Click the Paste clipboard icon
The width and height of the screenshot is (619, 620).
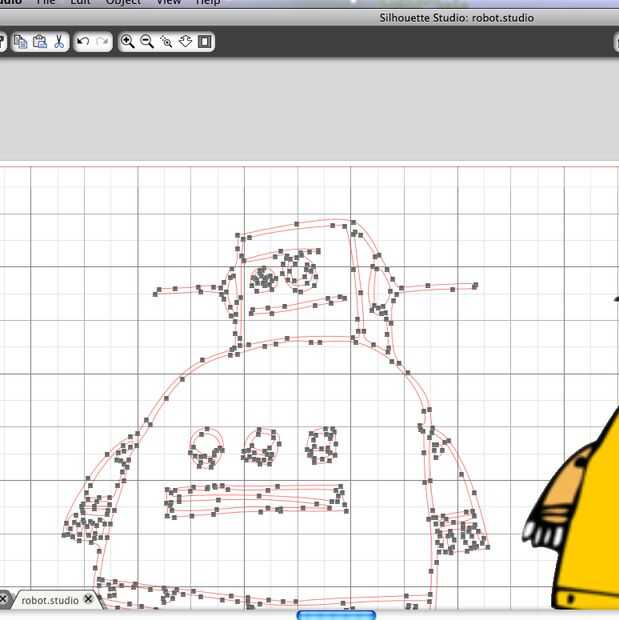click(x=40, y=41)
